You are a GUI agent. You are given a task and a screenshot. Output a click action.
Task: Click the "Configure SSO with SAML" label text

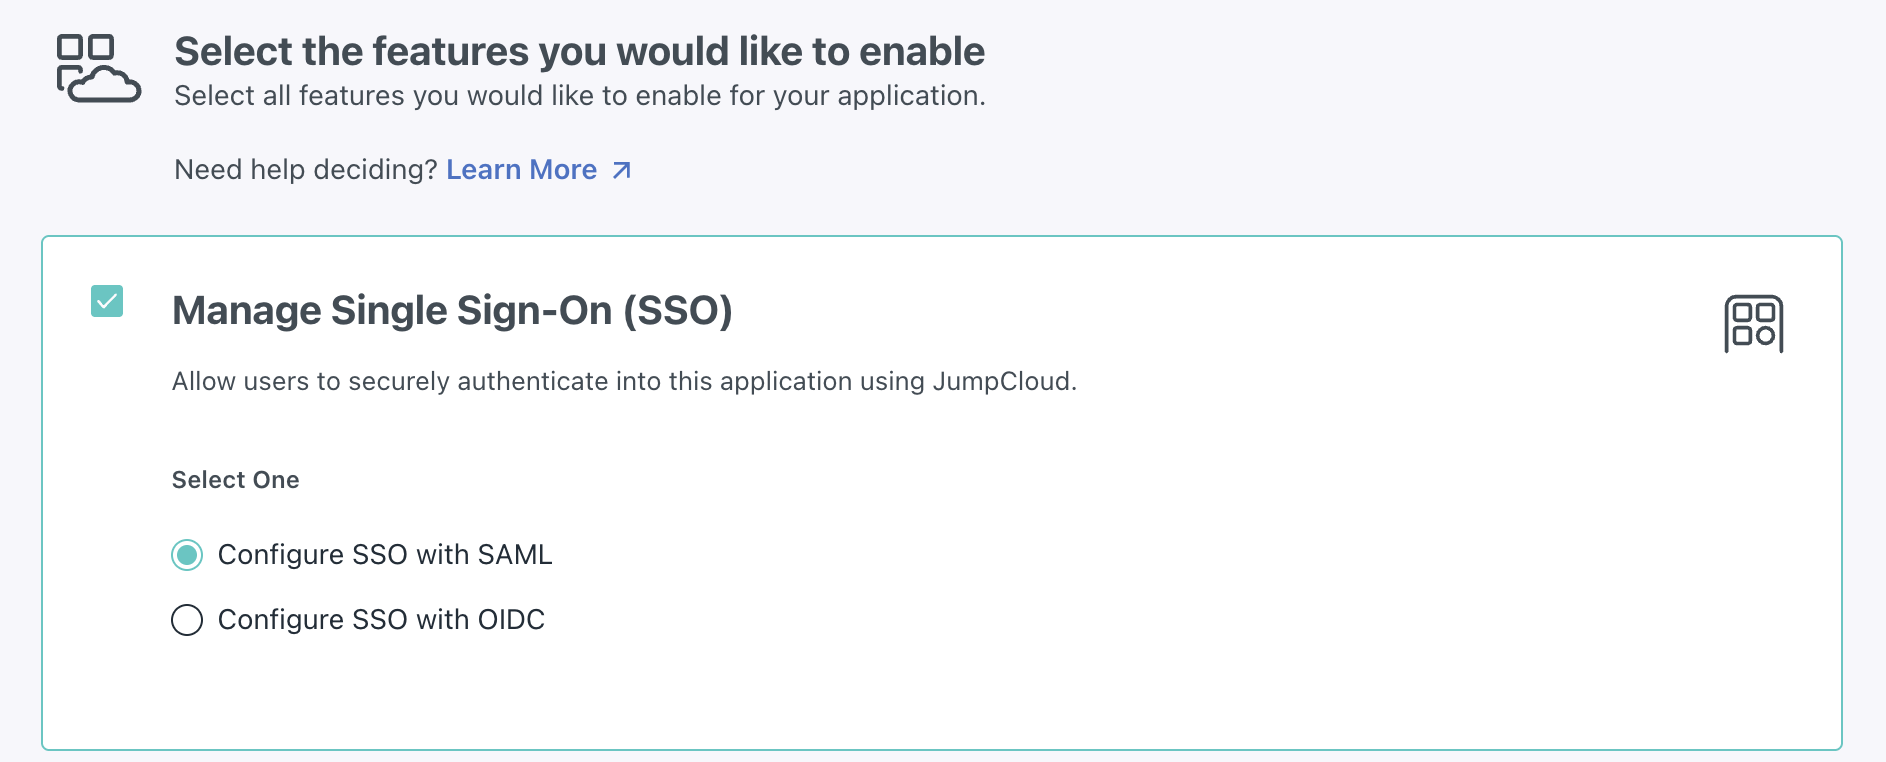384,555
